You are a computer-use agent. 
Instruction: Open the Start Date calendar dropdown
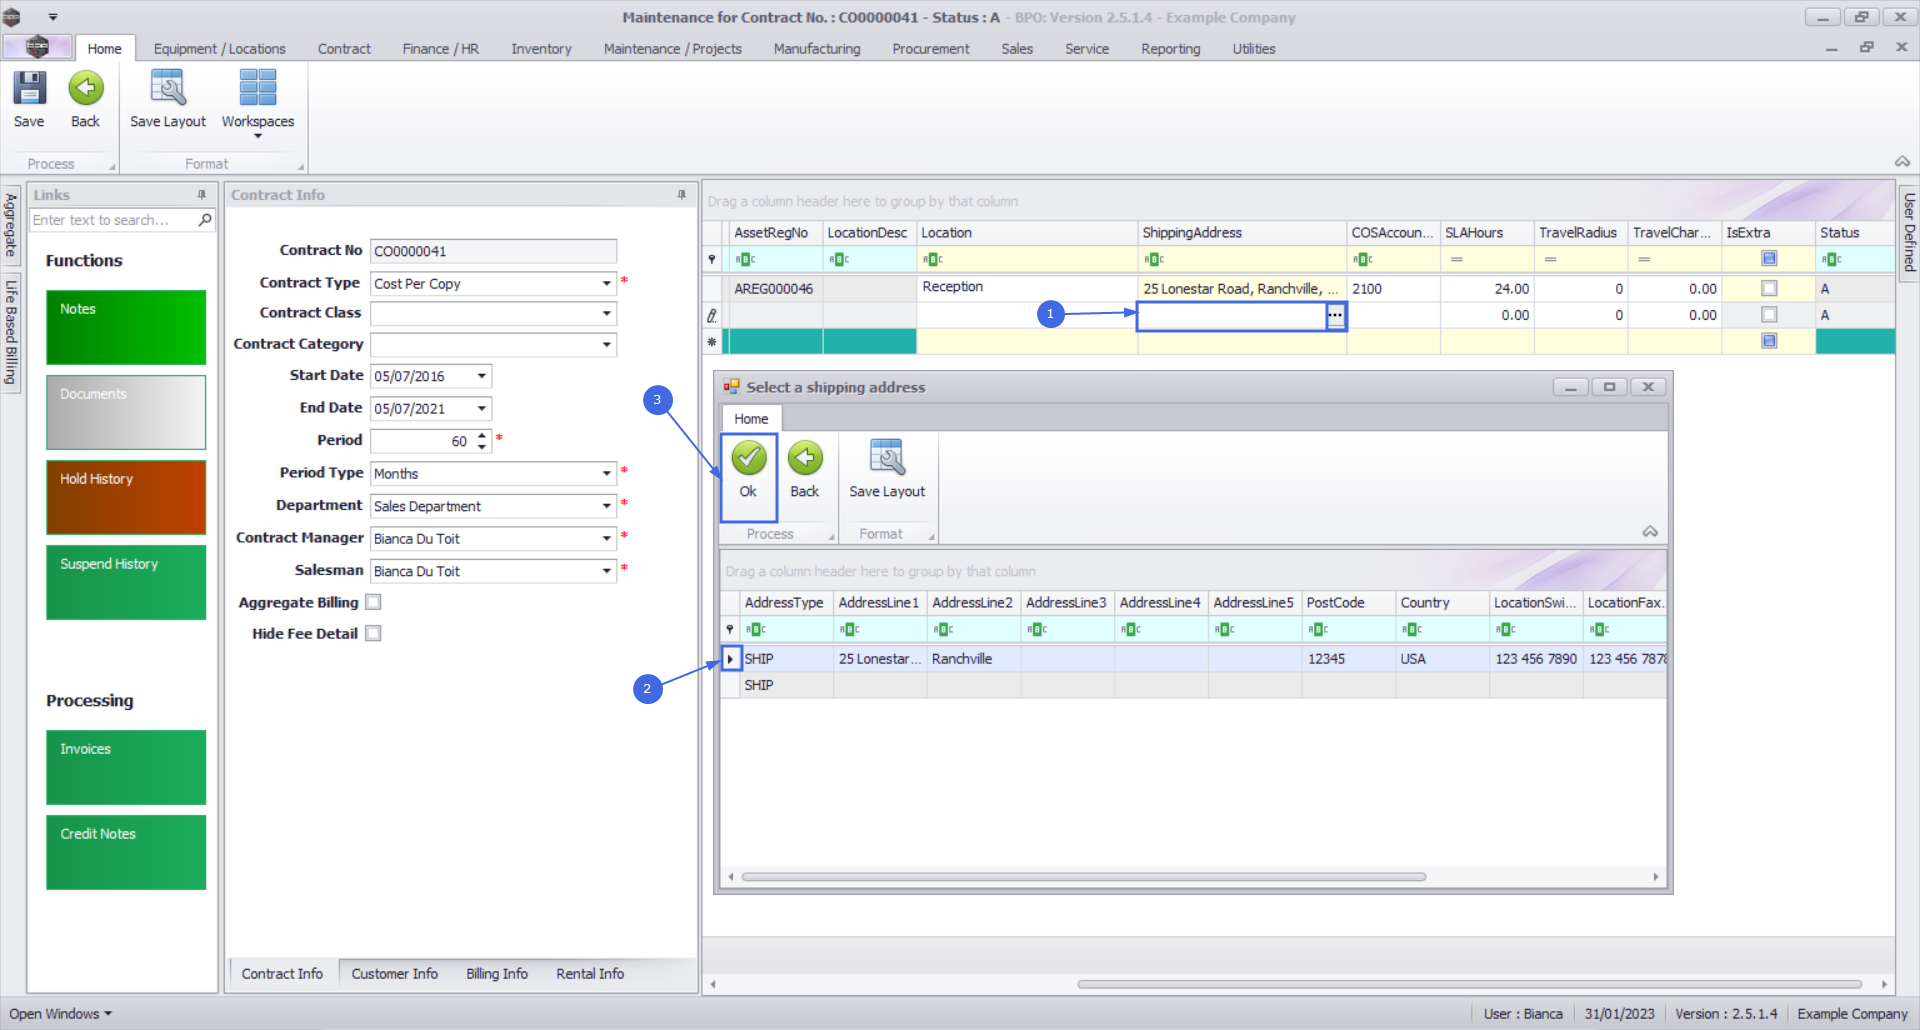(482, 377)
